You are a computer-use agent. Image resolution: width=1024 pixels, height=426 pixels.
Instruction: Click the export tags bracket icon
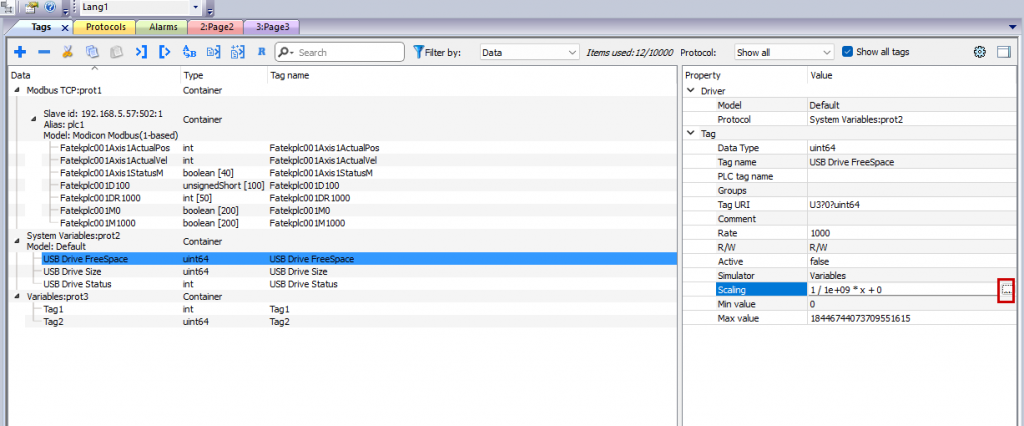pos(165,52)
